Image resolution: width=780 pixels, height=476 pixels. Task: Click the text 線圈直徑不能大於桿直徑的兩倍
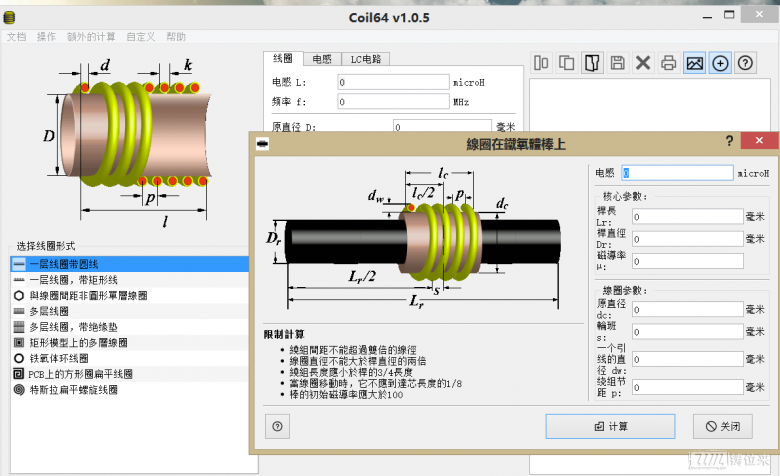pos(358,361)
